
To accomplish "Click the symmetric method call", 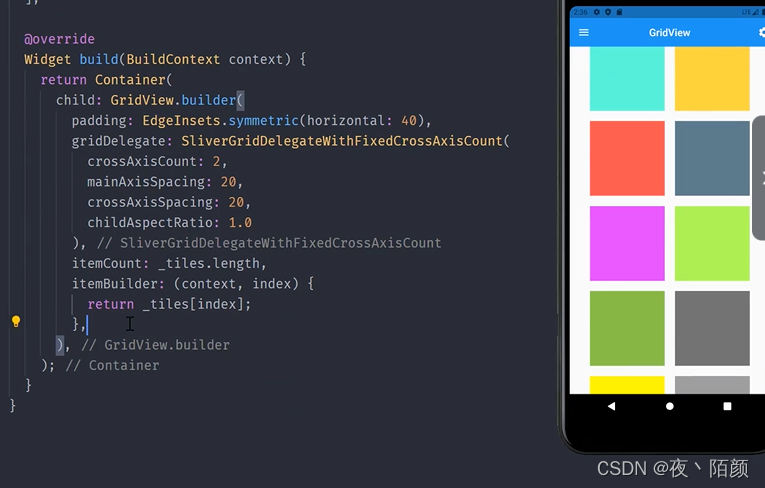I will (x=263, y=121).
